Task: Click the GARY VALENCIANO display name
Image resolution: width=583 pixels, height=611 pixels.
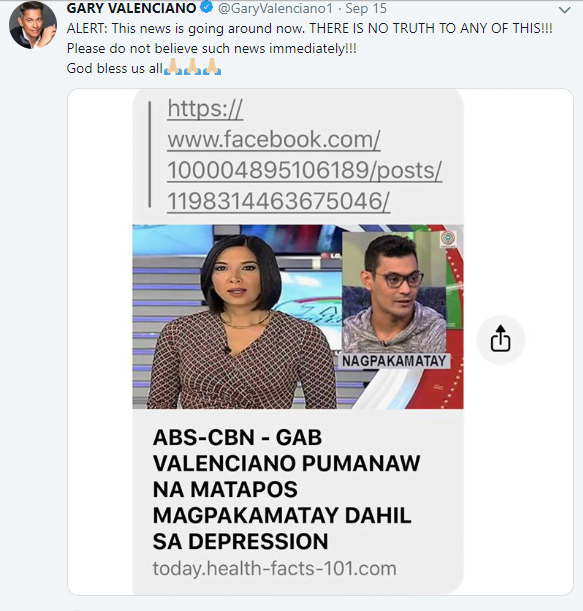Action: 131,8
